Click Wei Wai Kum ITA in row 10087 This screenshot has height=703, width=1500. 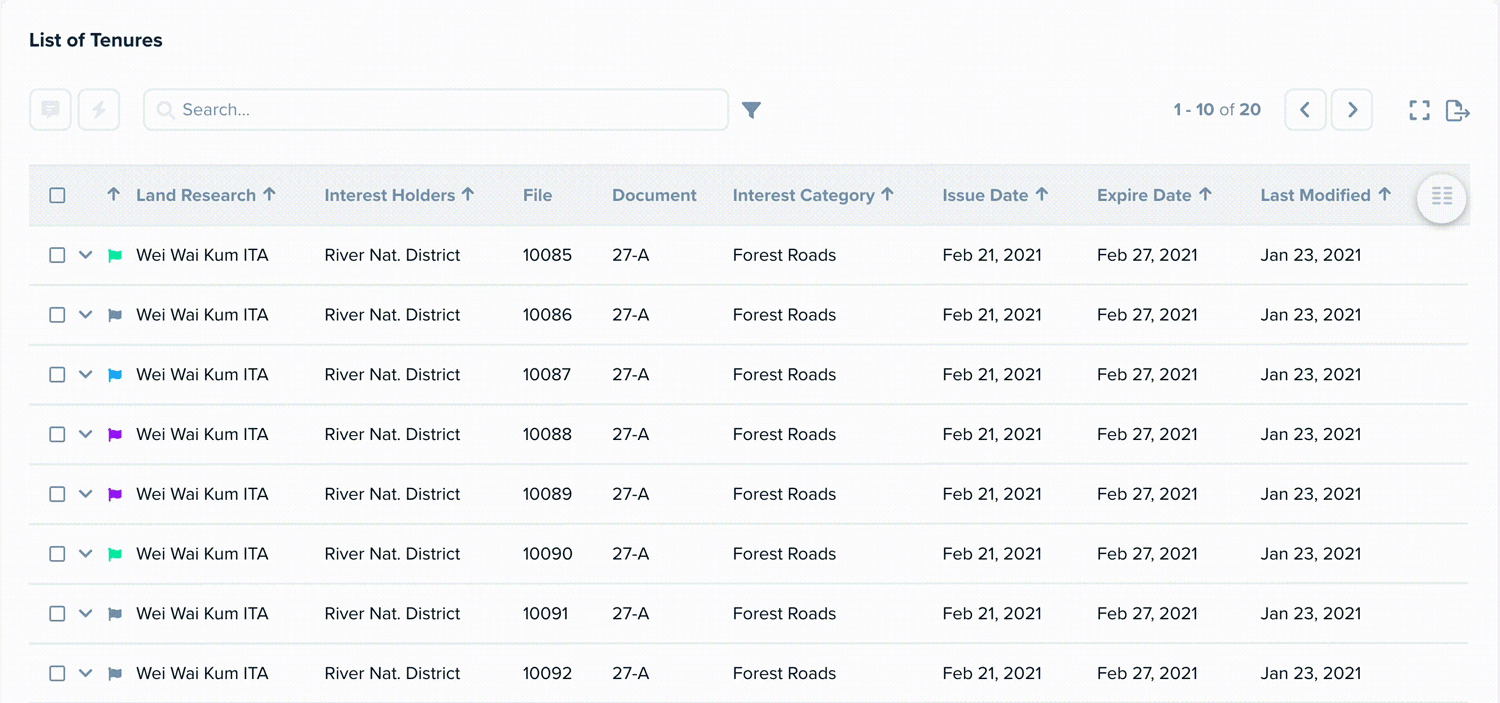(202, 375)
